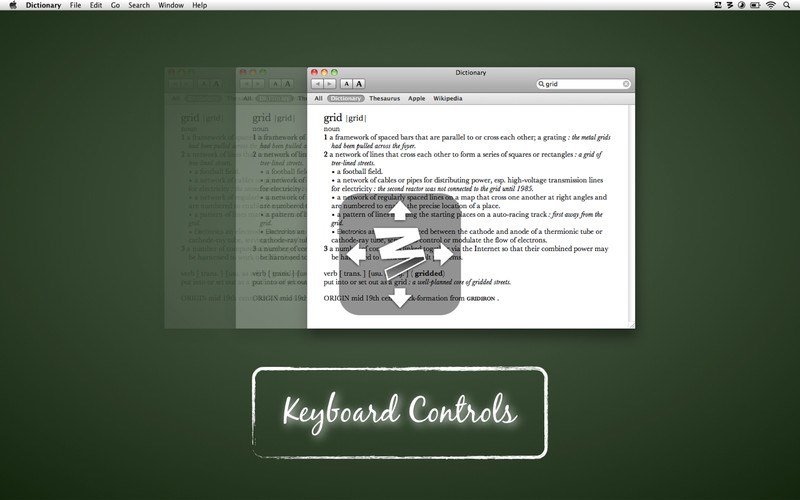The width and height of the screenshot is (800, 500).
Task: Click the Keyboard Controls chalk-framed label
Action: click(x=399, y=410)
